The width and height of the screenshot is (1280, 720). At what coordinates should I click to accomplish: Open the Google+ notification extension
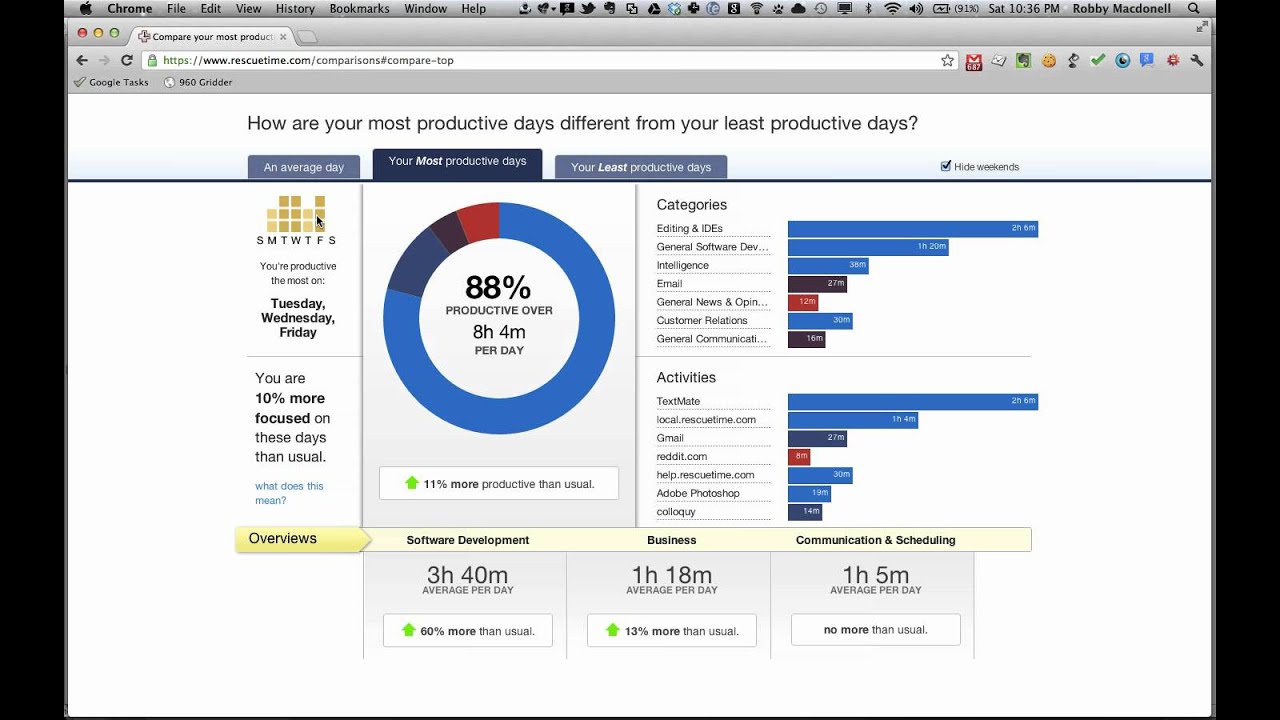pos(1147,60)
